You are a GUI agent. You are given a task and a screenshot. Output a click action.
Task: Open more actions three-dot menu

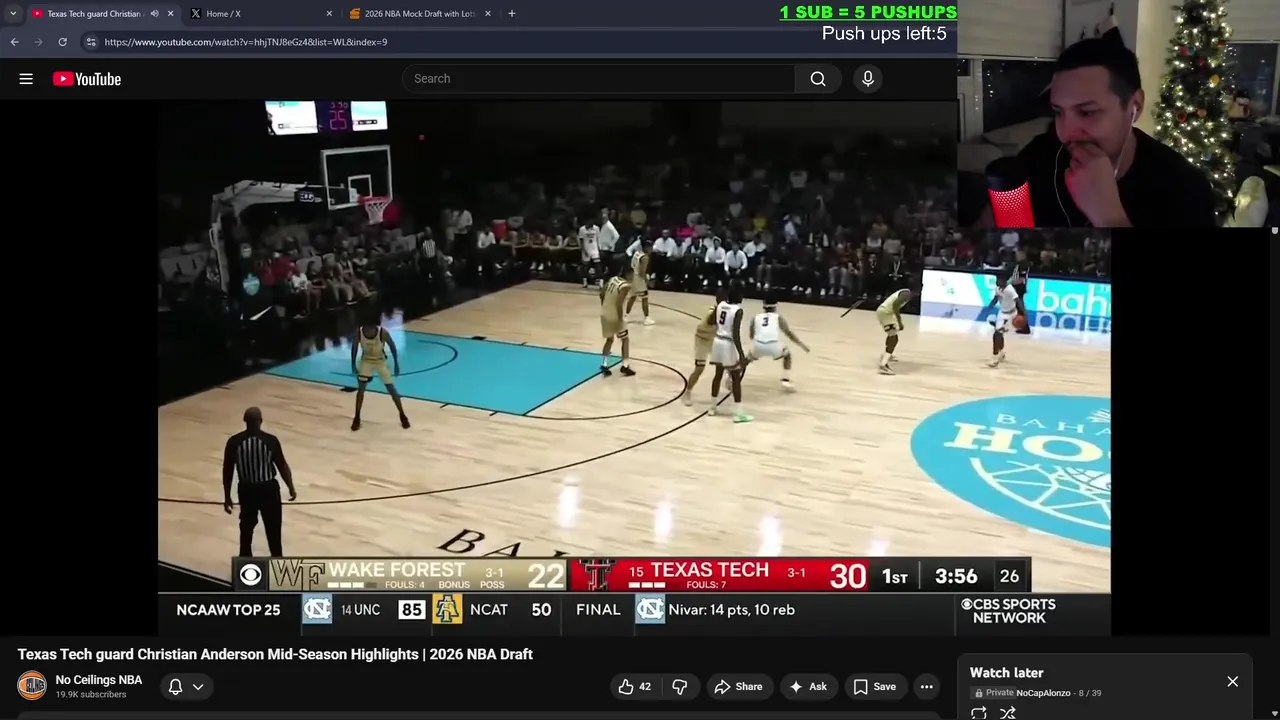(x=927, y=686)
